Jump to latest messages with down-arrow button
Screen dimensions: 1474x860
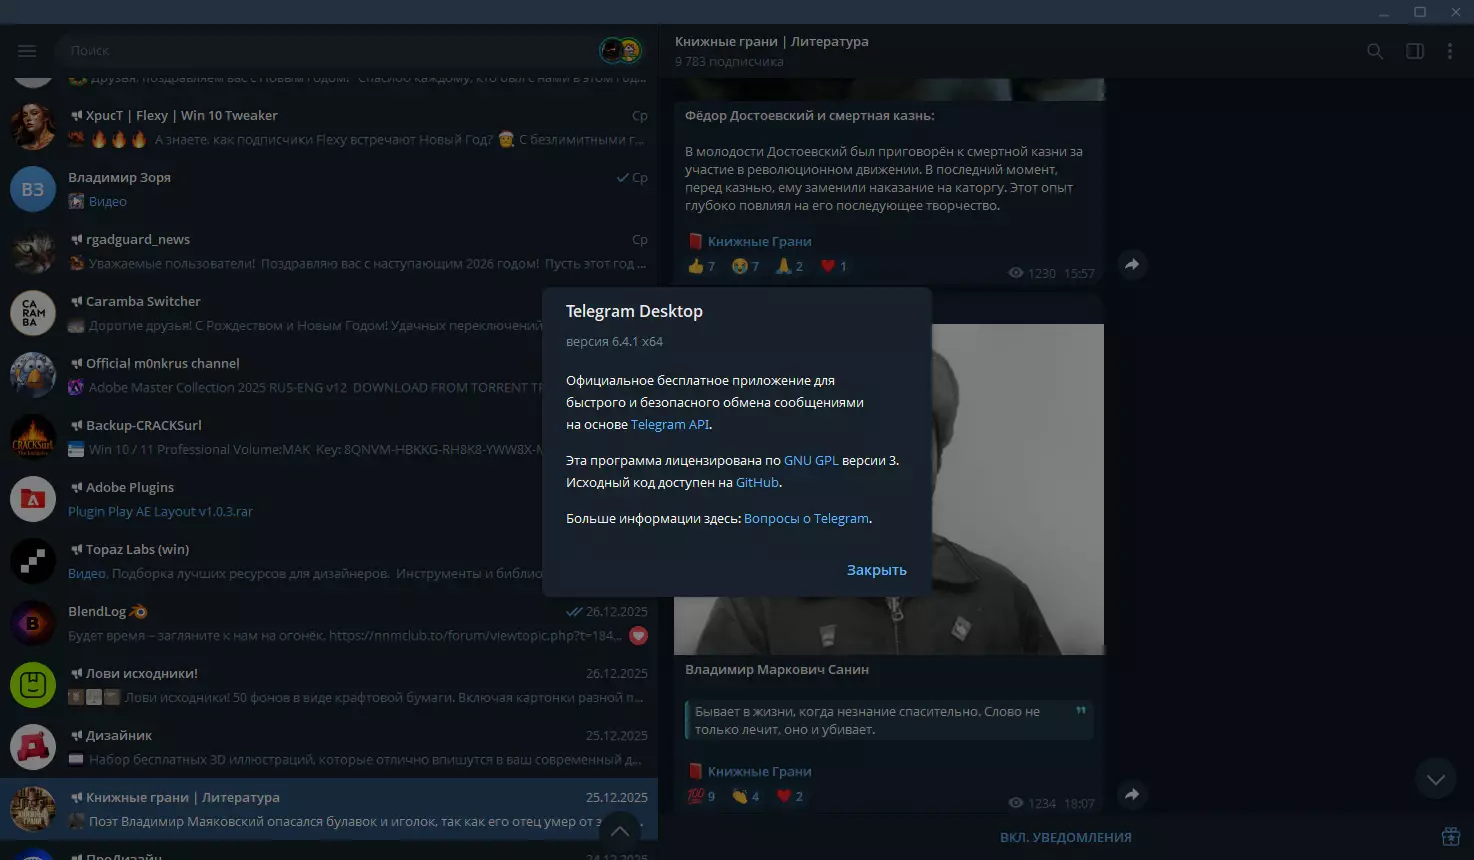click(1436, 780)
